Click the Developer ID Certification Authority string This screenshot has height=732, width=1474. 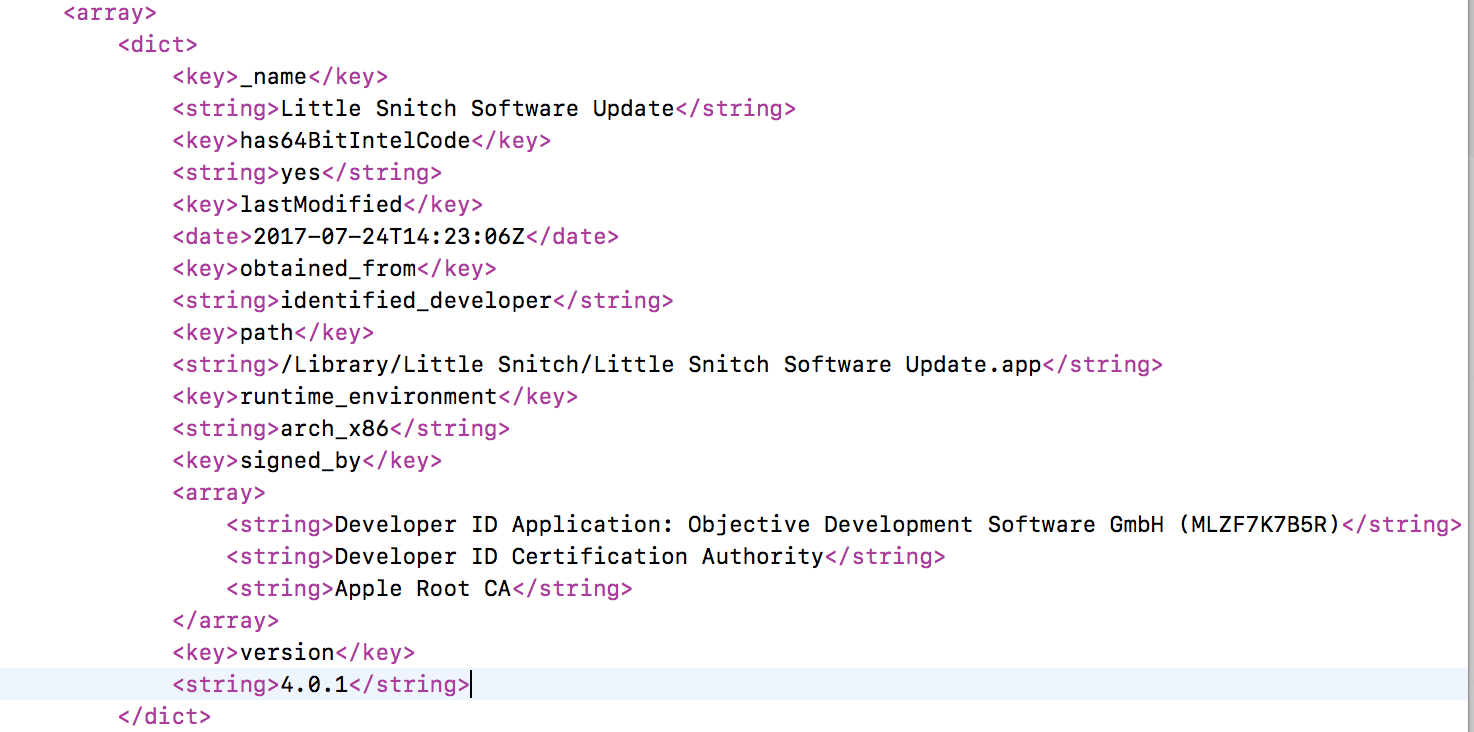579,557
